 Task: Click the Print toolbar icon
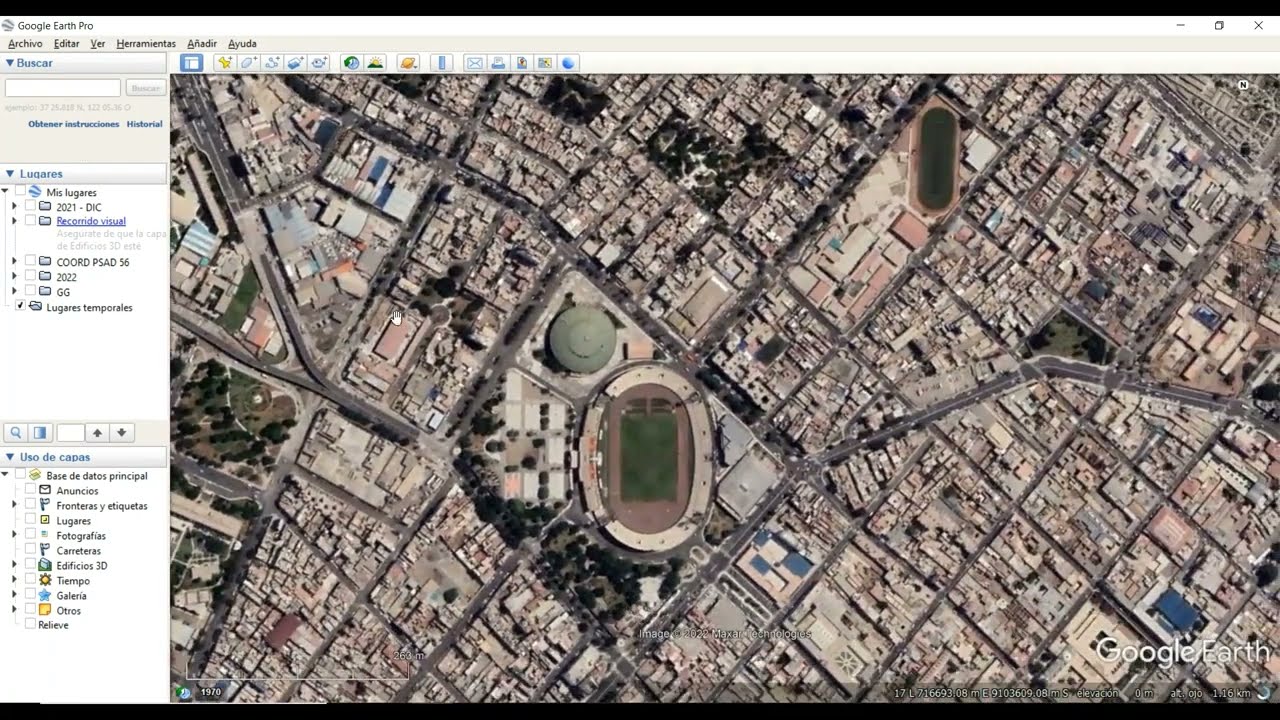(498, 63)
